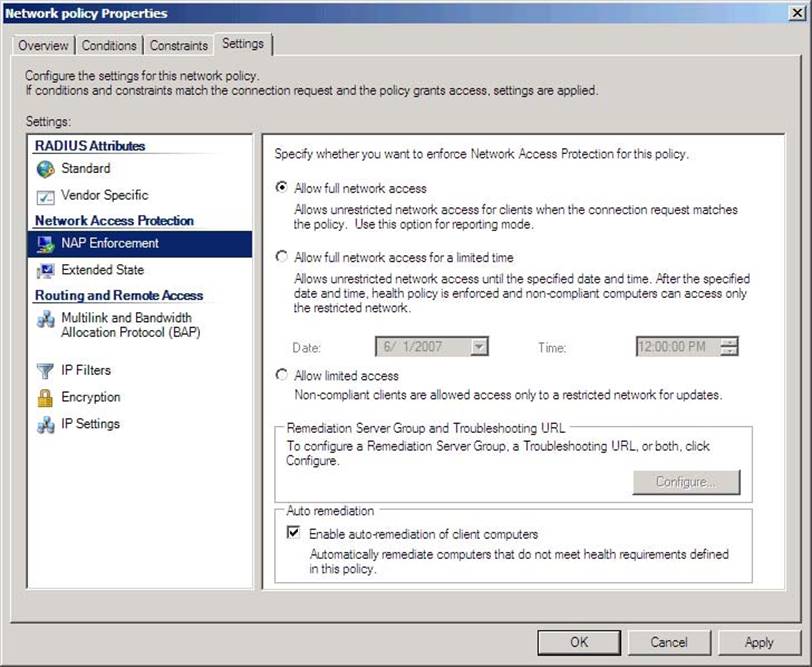The image size is (812, 667).
Task: Click the Multilink and Bandwidth network icon
Action: [x=45, y=319]
